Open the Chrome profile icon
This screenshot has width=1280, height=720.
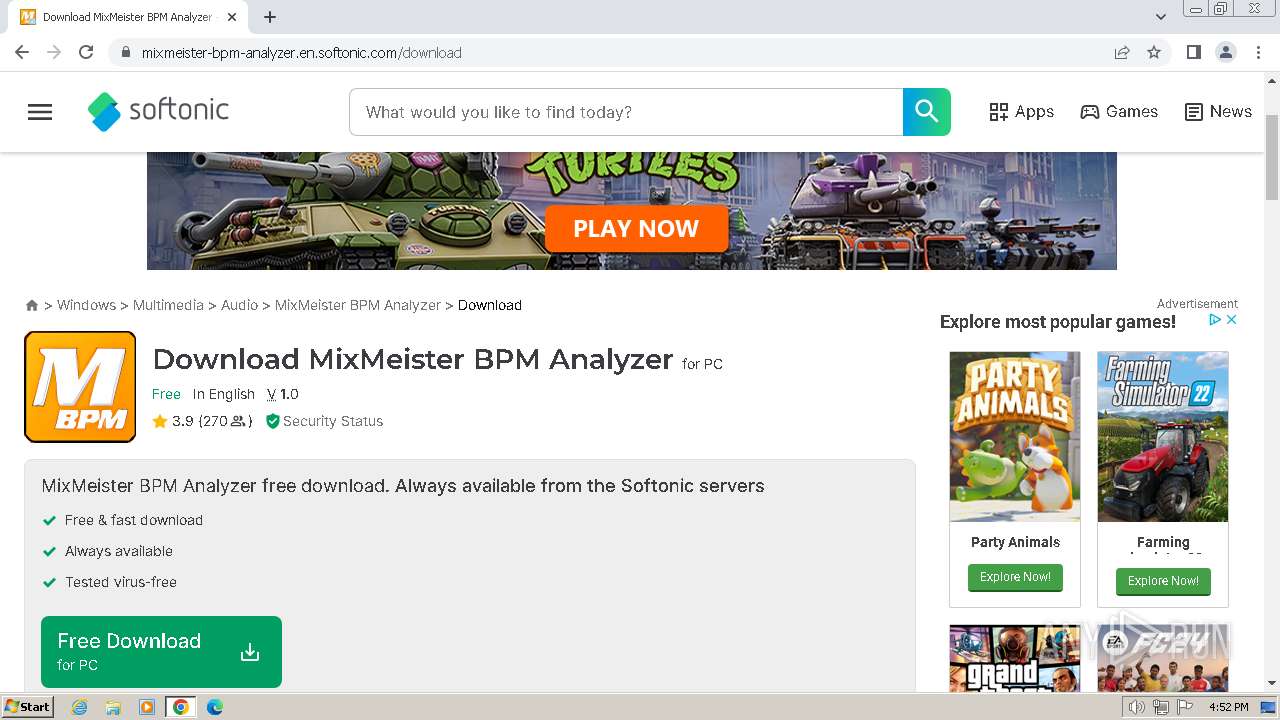click(x=1225, y=52)
